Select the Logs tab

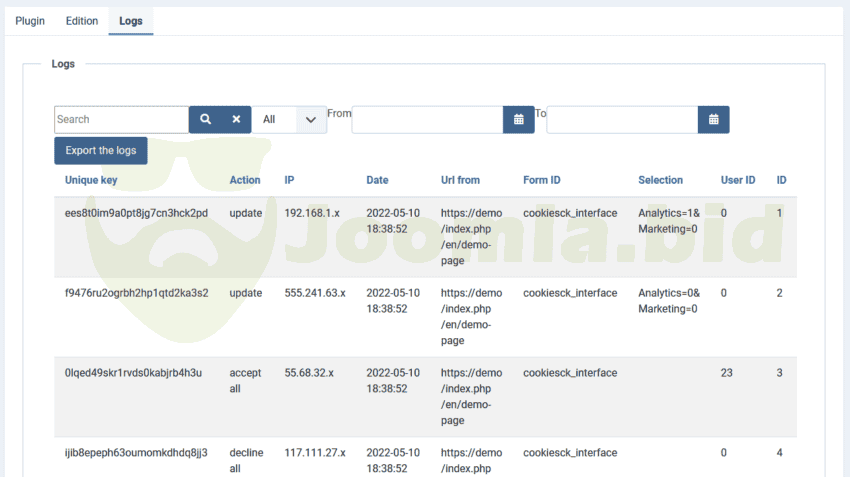tap(131, 21)
